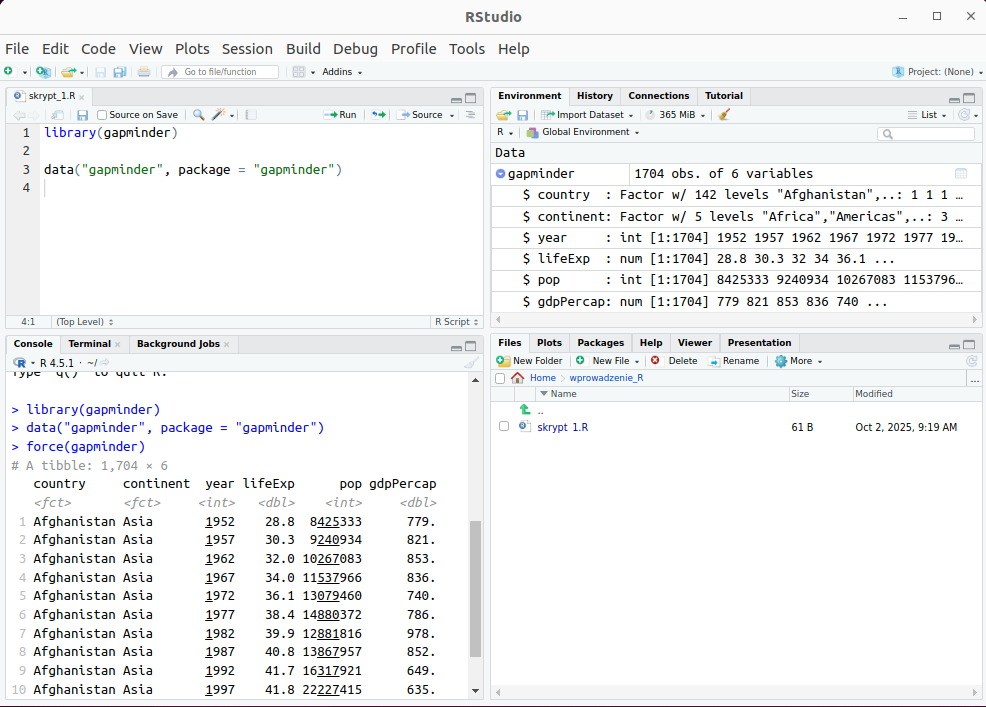
Task: Toggle Source on Save checkbox
Action: pyautogui.click(x=102, y=115)
